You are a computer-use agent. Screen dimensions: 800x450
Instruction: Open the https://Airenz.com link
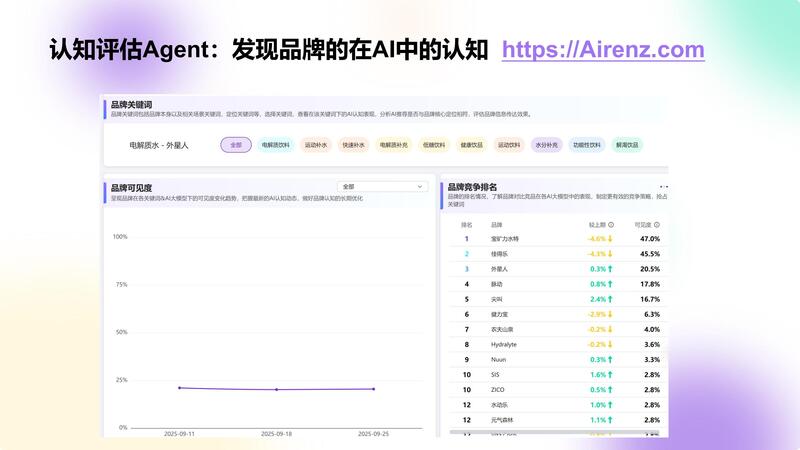pos(602,50)
